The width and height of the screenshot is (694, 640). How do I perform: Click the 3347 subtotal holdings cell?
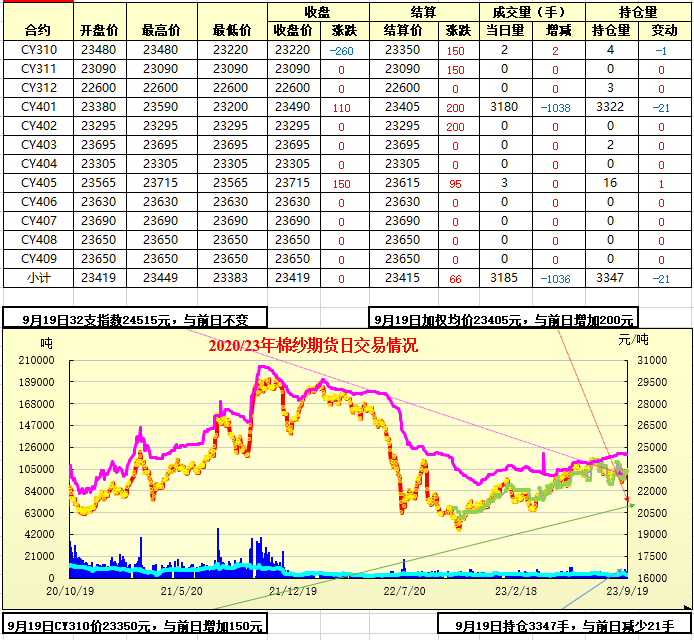pyautogui.click(x=610, y=278)
